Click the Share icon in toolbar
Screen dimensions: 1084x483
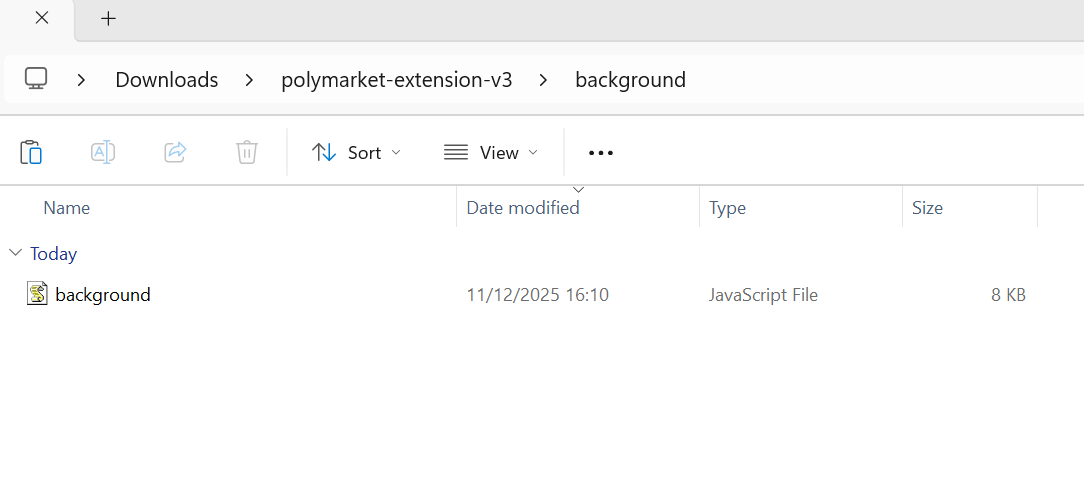click(175, 152)
